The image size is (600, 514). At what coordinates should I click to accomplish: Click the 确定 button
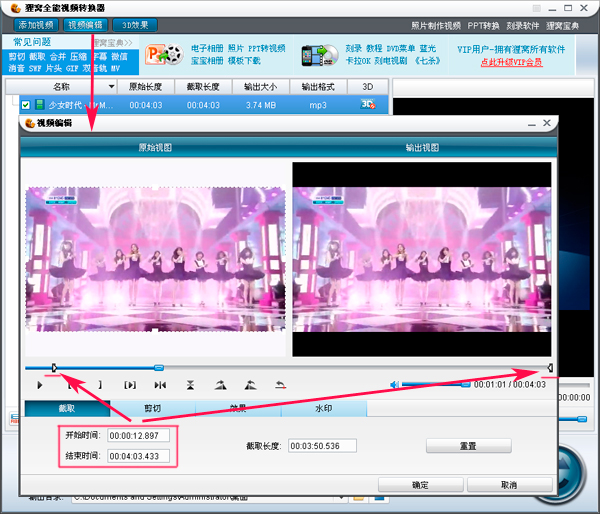[x=421, y=485]
